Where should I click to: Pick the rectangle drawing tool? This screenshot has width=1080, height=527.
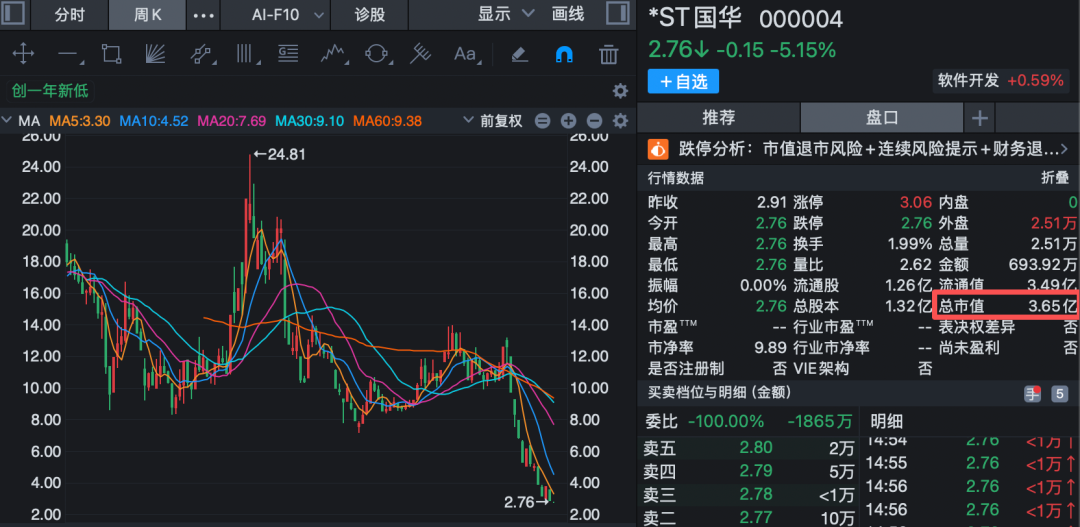111,54
